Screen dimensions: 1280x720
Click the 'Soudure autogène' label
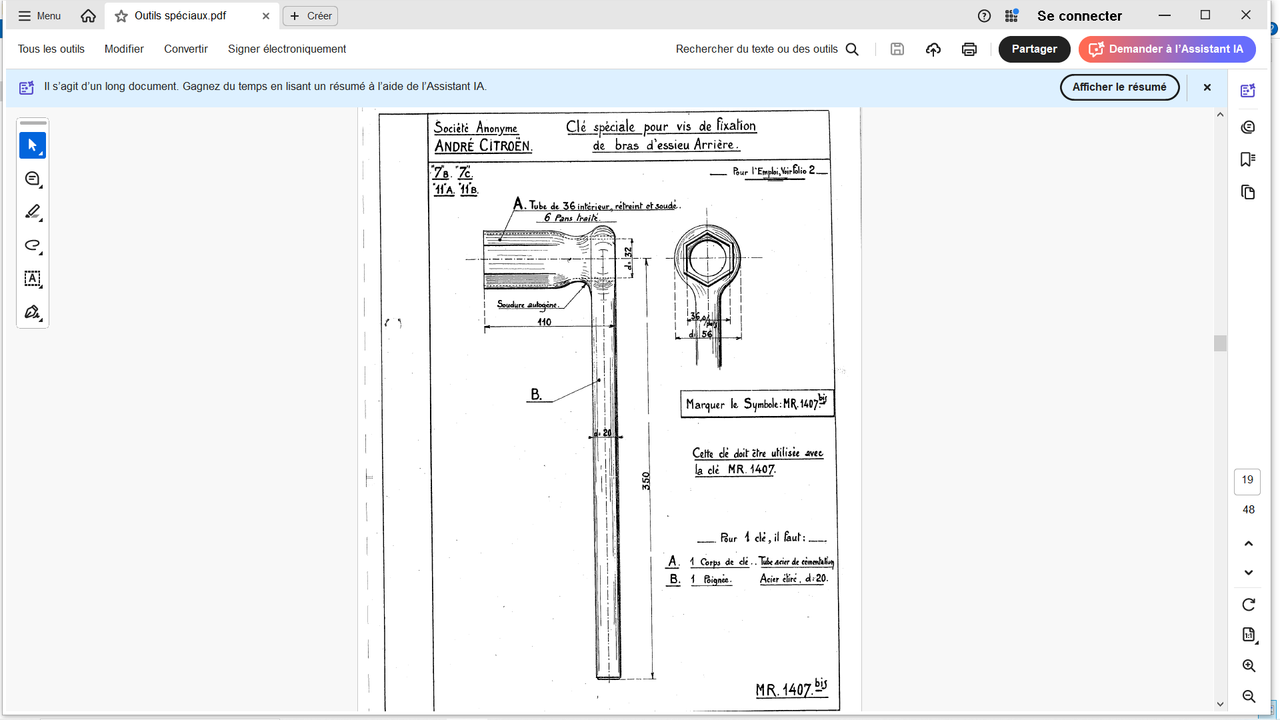(529, 304)
